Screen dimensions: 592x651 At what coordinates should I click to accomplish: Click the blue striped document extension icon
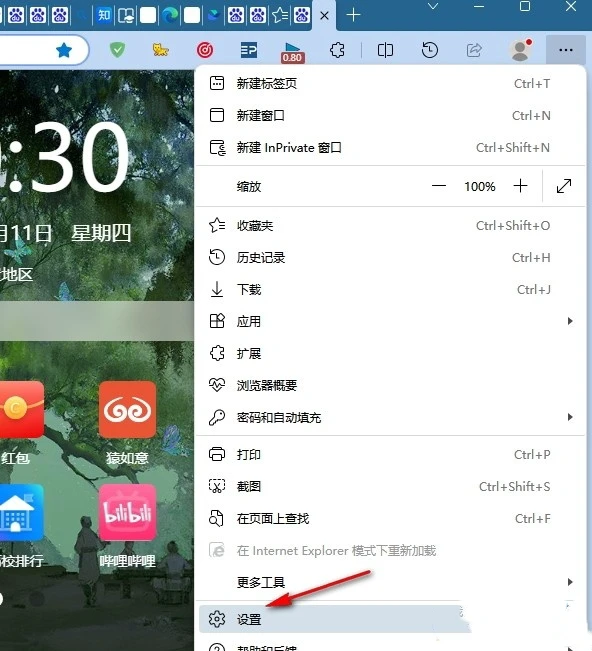249,50
